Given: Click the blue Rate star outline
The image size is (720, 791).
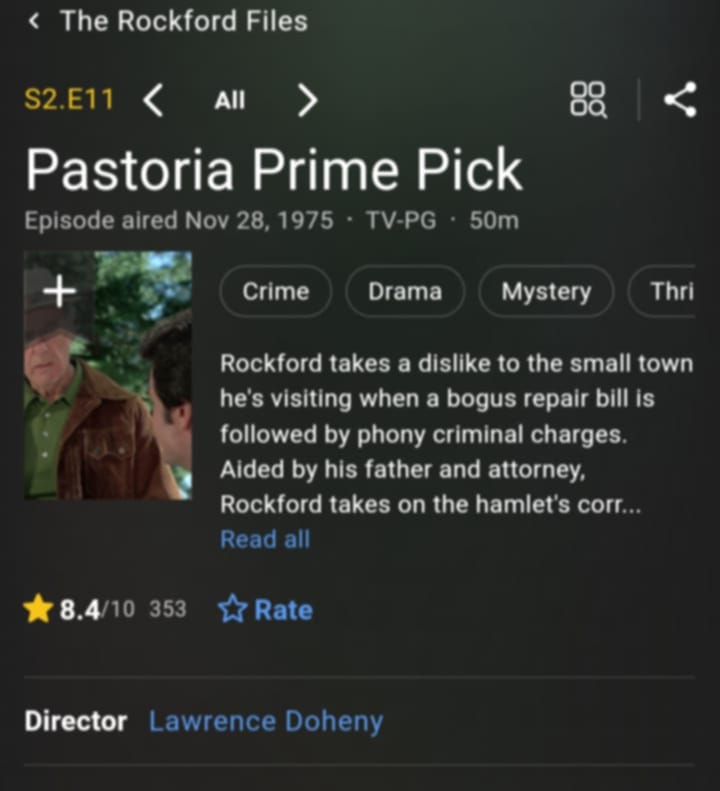Looking at the screenshot, I should point(232,609).
